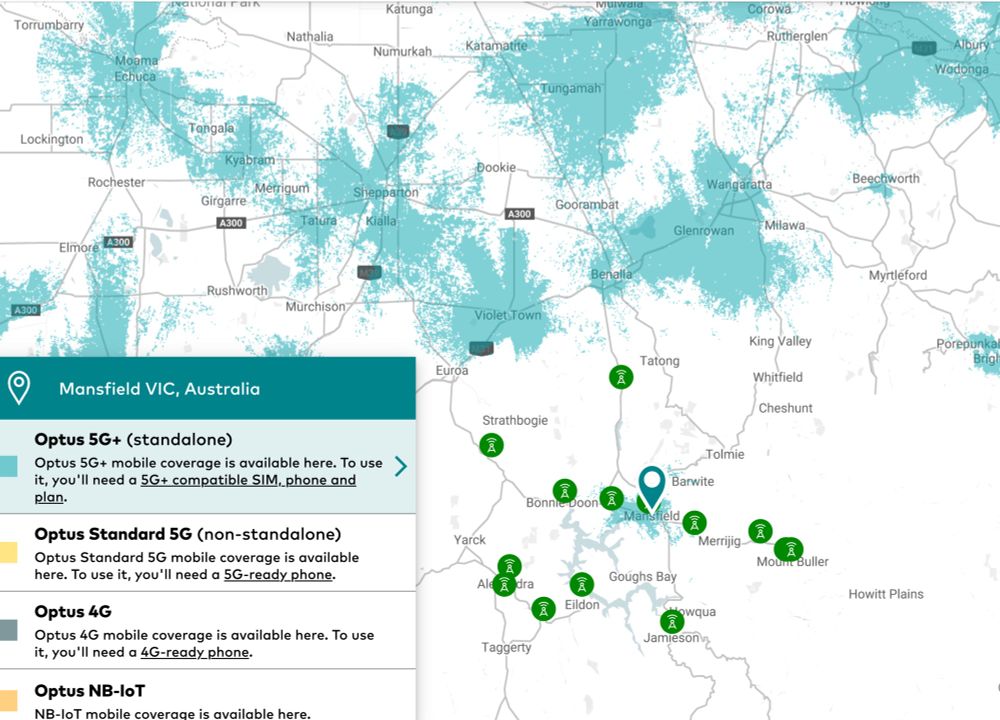Click the A300 road shield near Girgarre

[231, 223]
